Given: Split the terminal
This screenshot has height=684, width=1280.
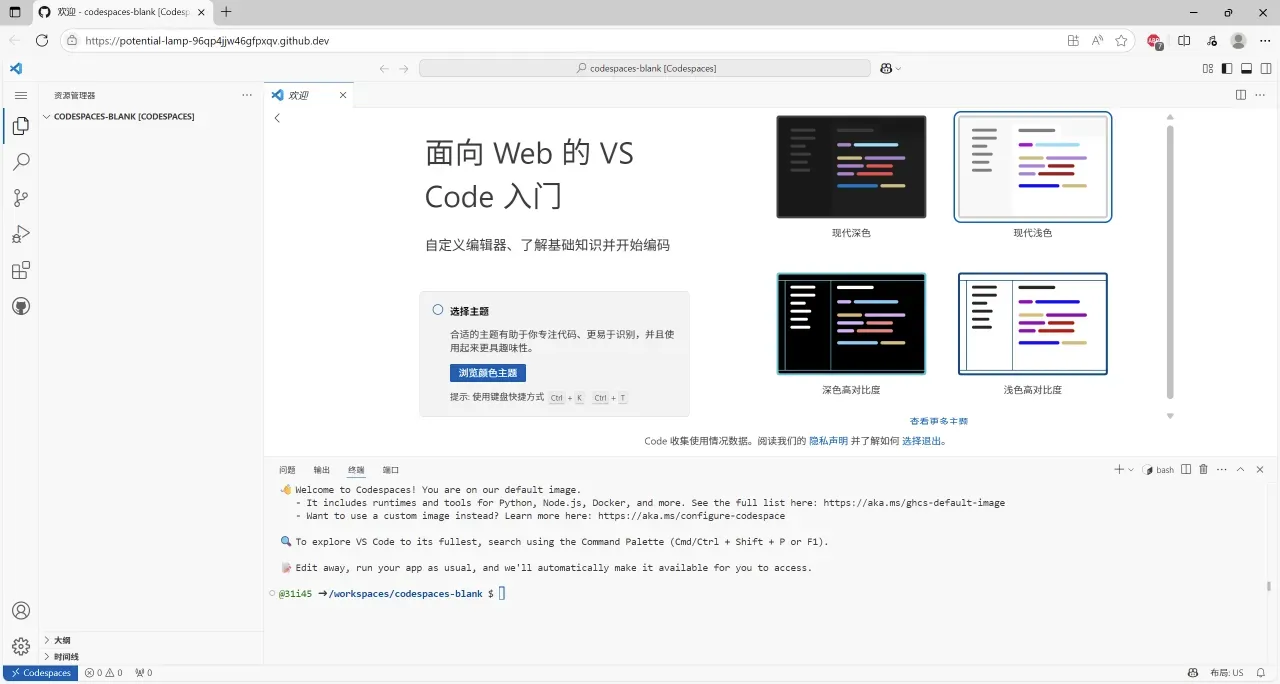Looking at the screenshot, I should point(1186,469).
